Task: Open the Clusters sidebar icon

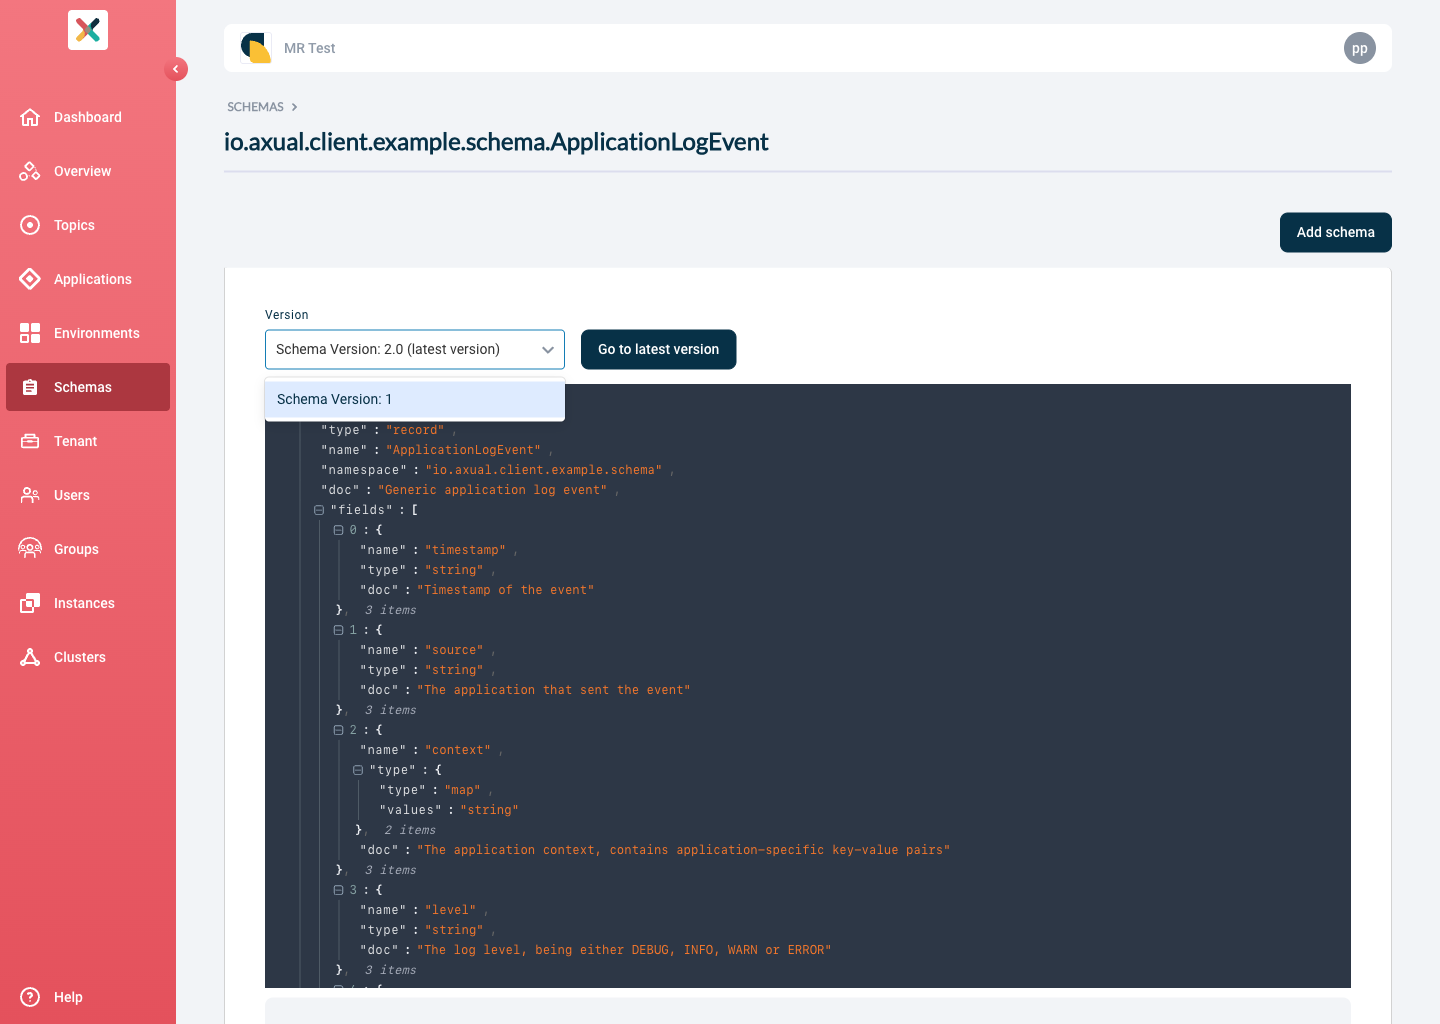Action: coord(31,657)
